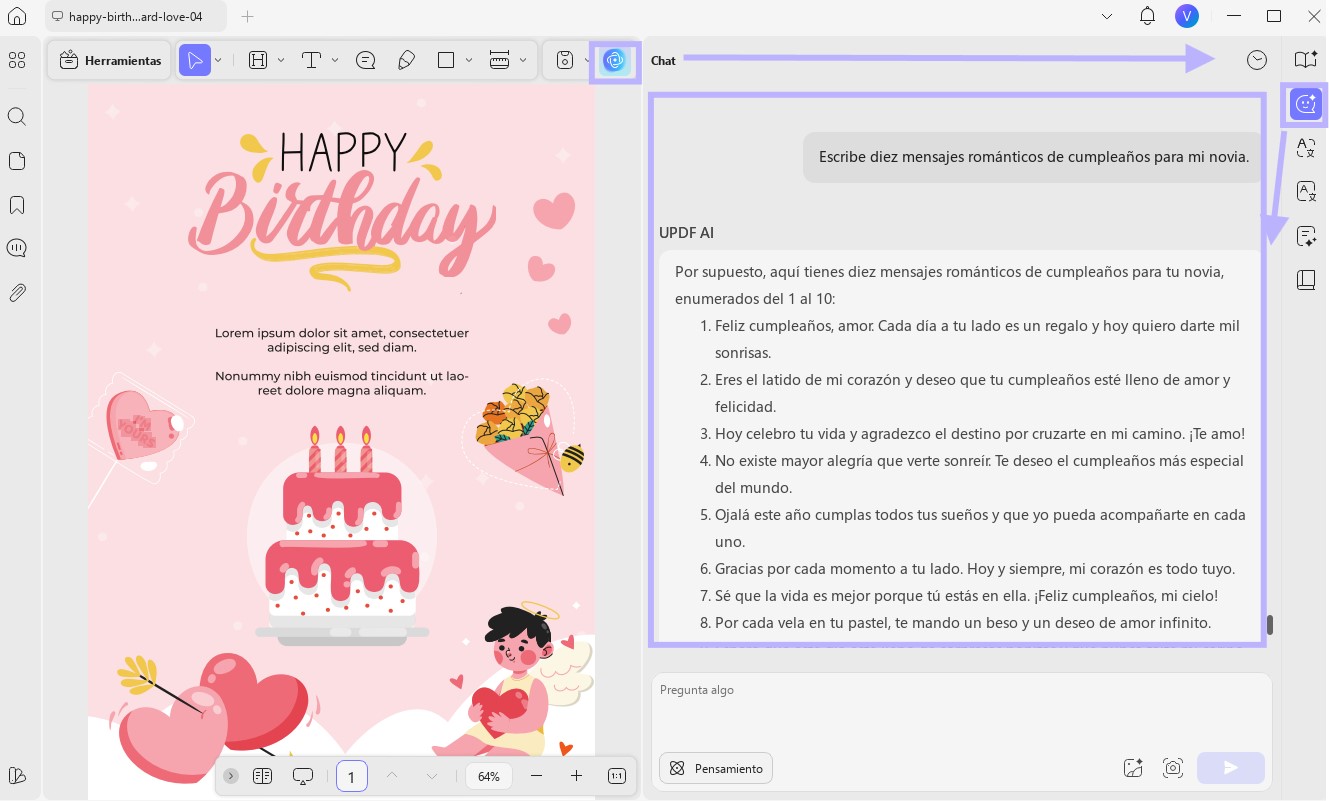Viewport: 1329px width, 801px height.
Task: Select the rectangle shape tool
Action: coord(447,61)
